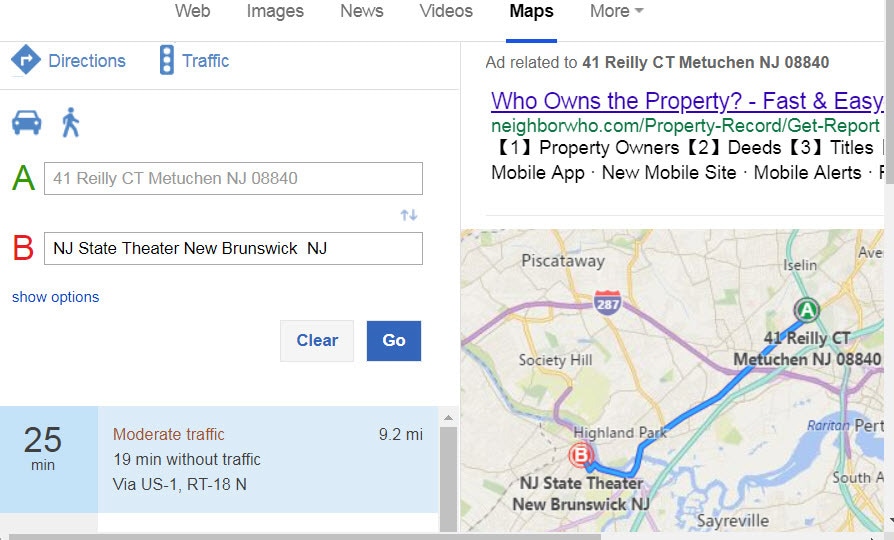Click the green A marker on map

[x=806, y=310]
